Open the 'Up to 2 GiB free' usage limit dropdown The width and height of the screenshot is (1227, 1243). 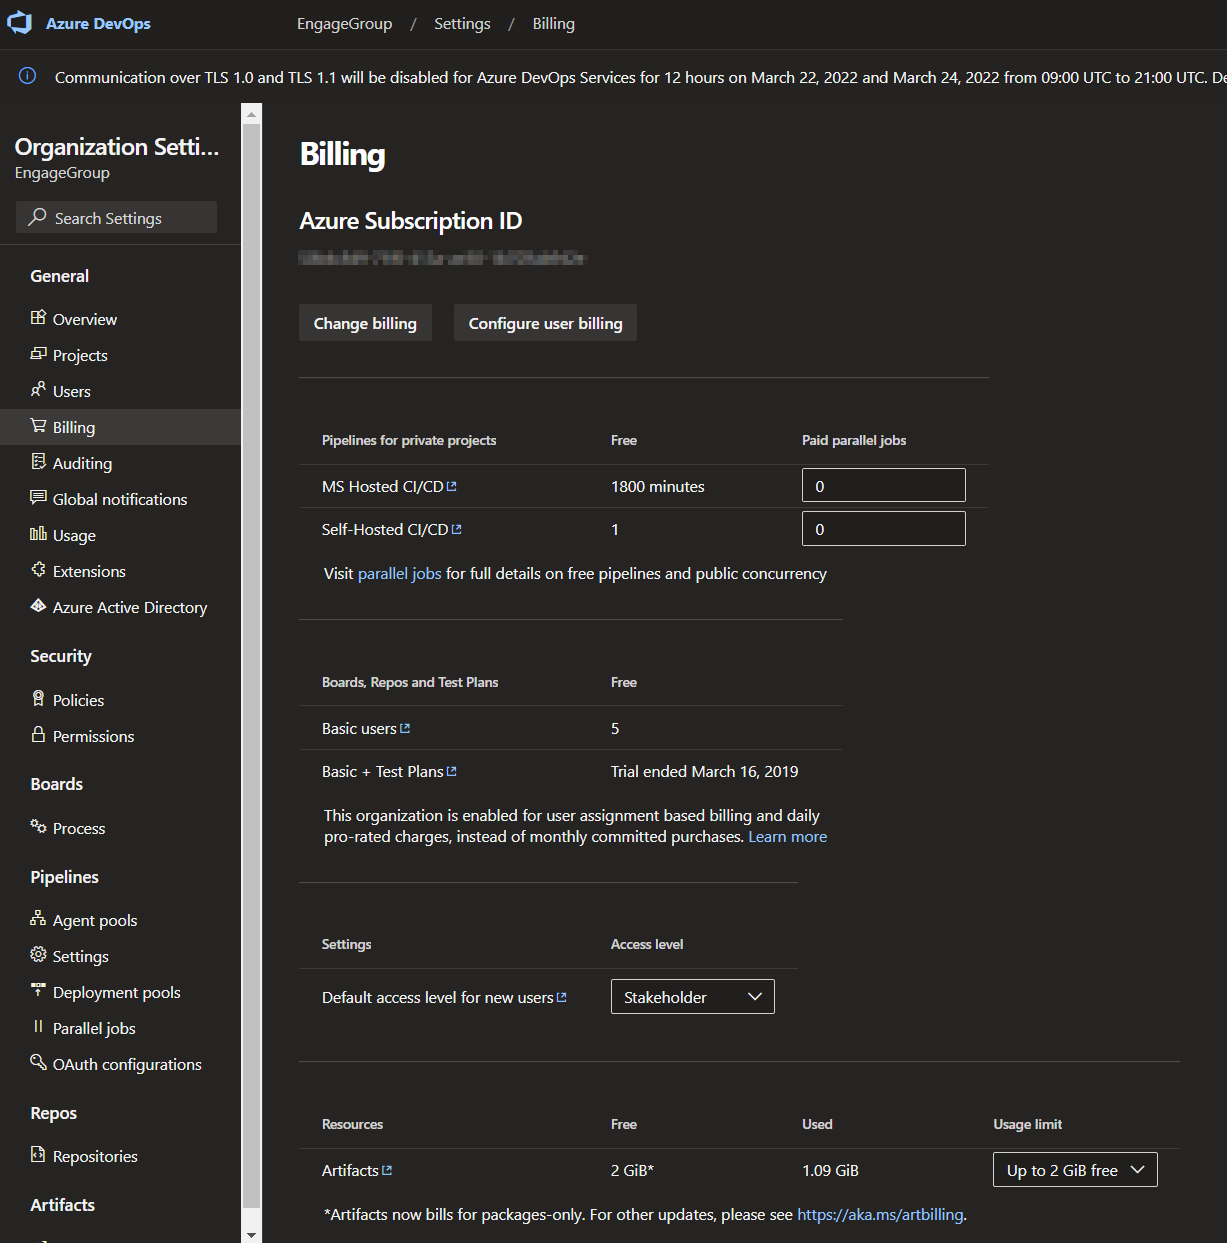coord(1075,1170)
